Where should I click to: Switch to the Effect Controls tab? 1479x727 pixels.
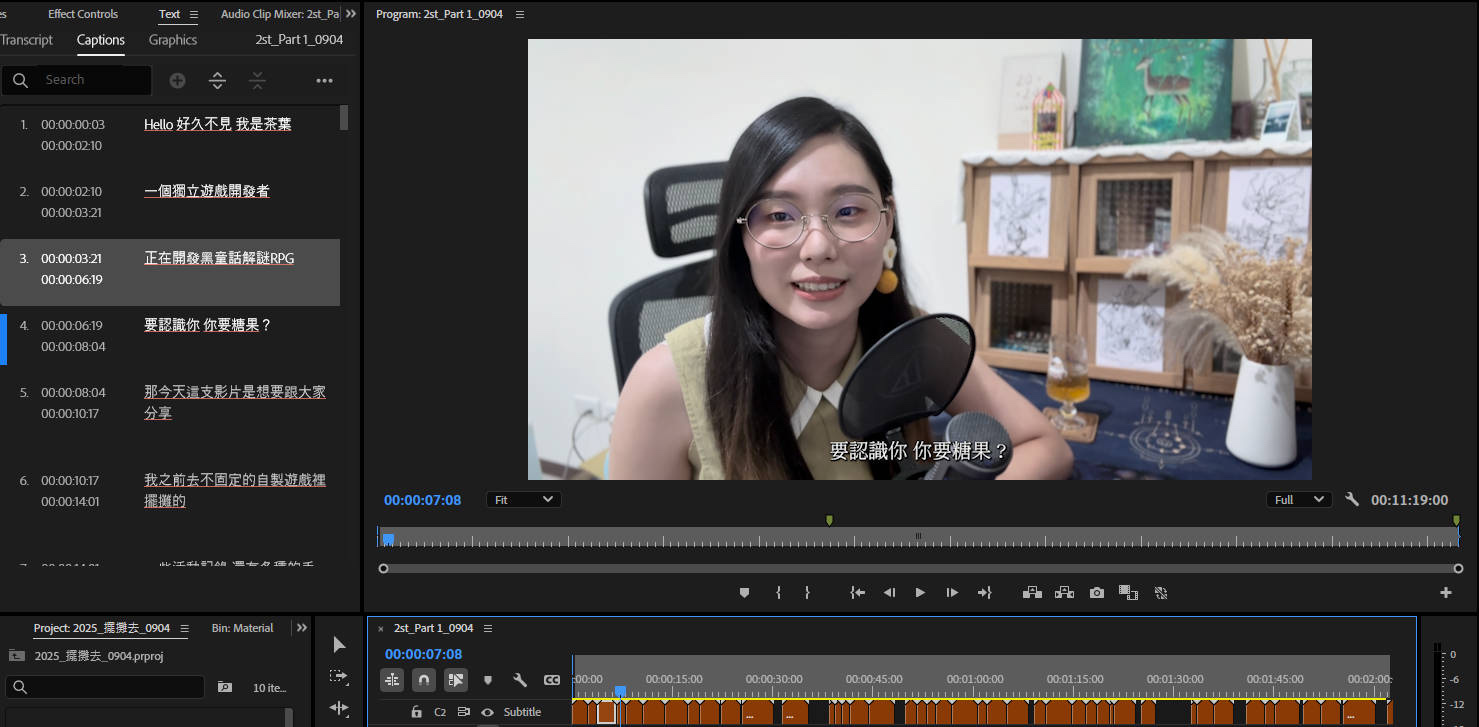coord(83,14)
